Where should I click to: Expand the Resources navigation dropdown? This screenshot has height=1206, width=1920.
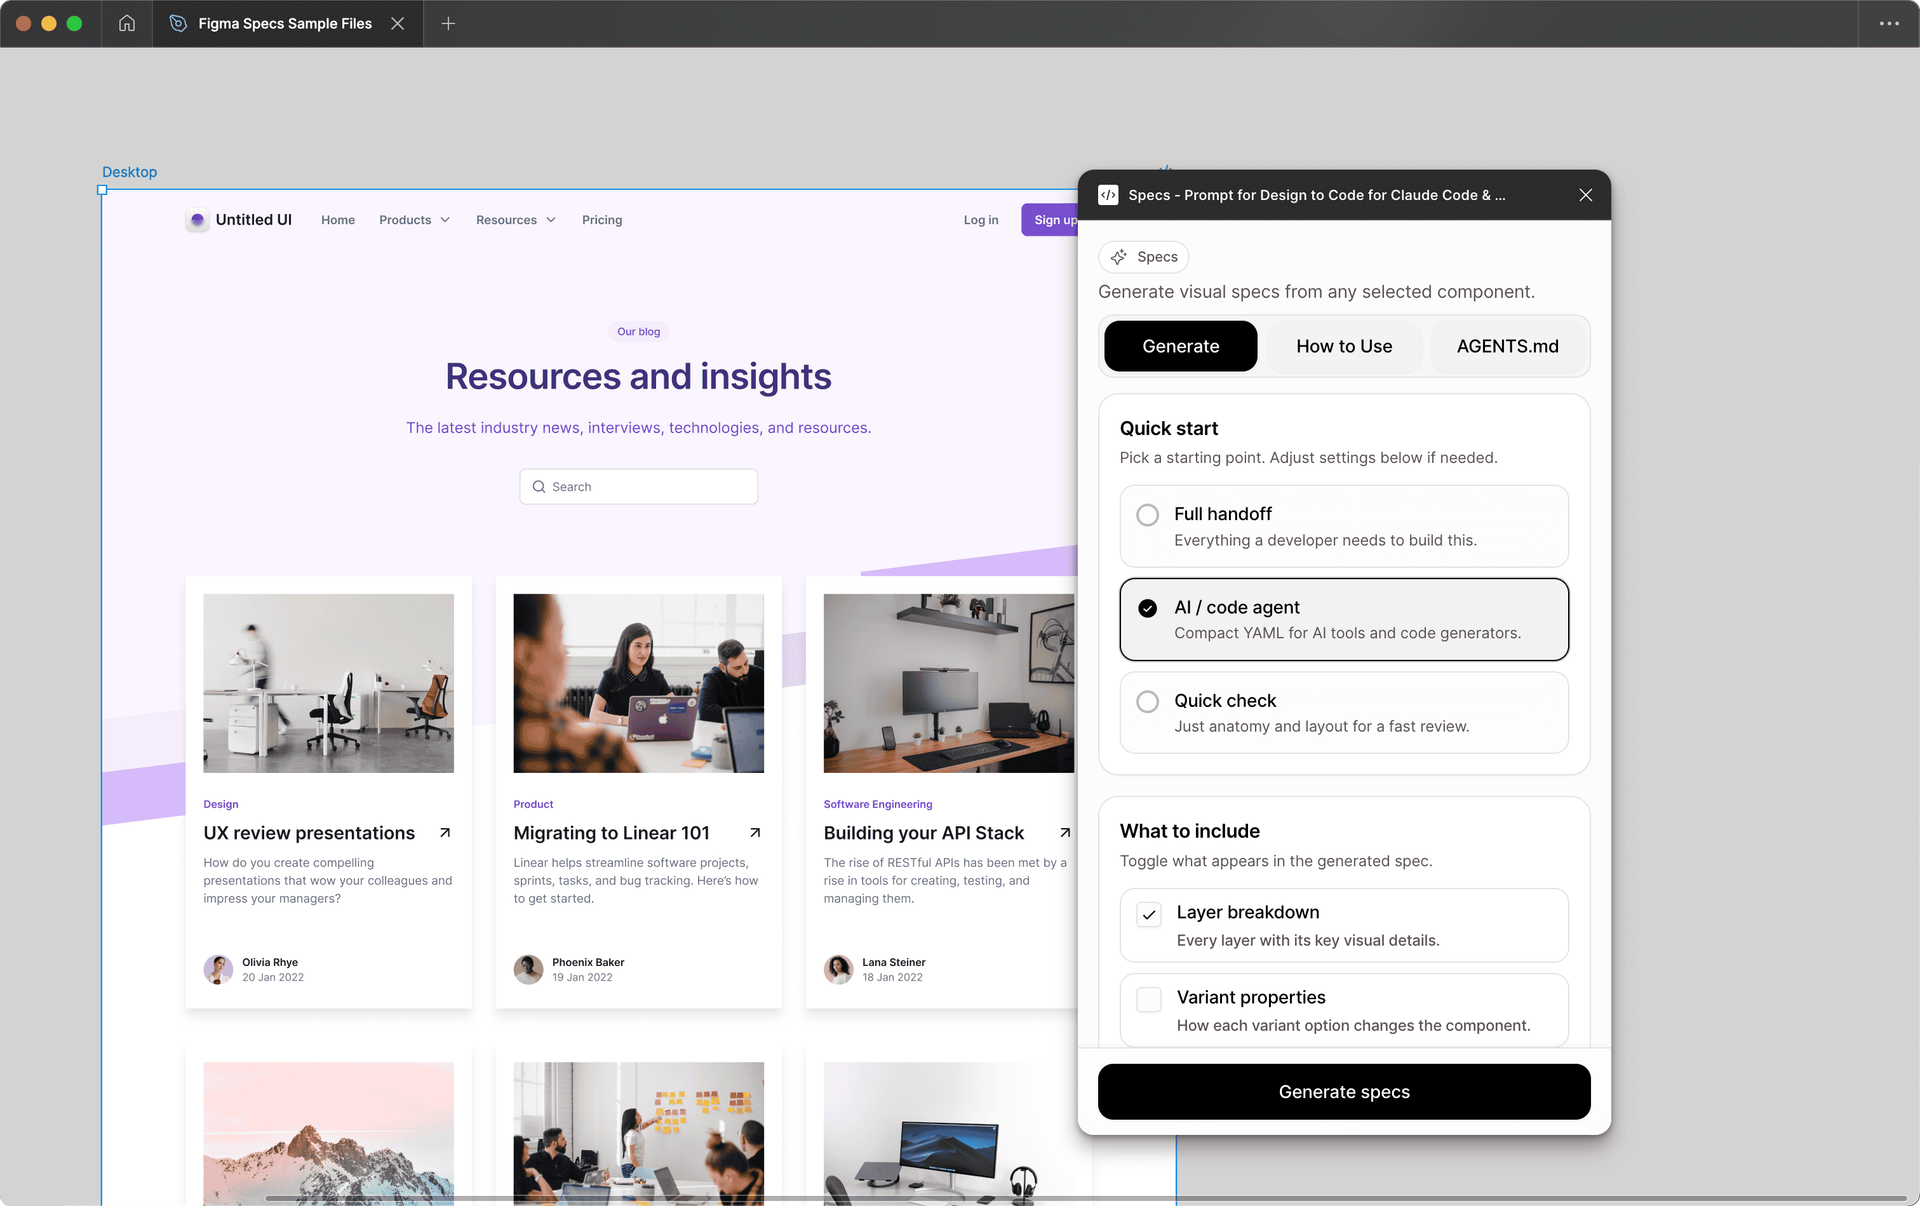pos(515,220)
